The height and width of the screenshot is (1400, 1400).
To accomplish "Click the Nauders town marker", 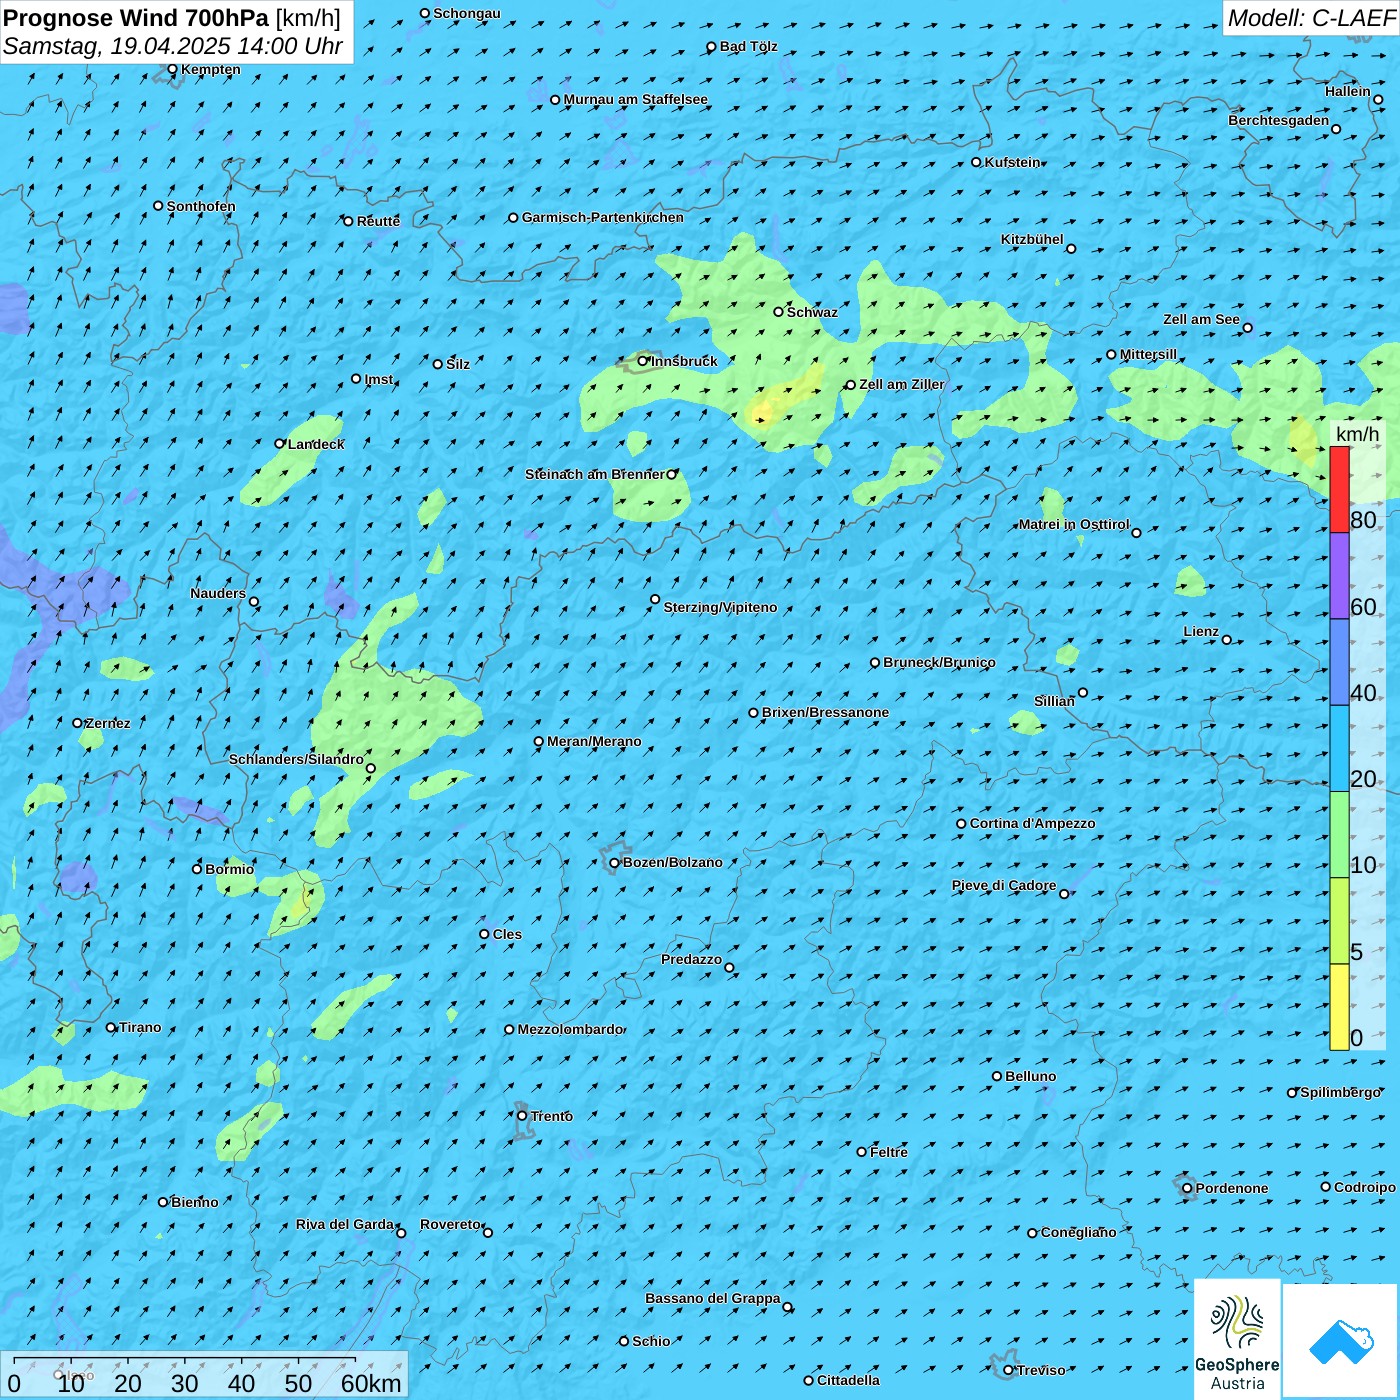I will point(254,602).
